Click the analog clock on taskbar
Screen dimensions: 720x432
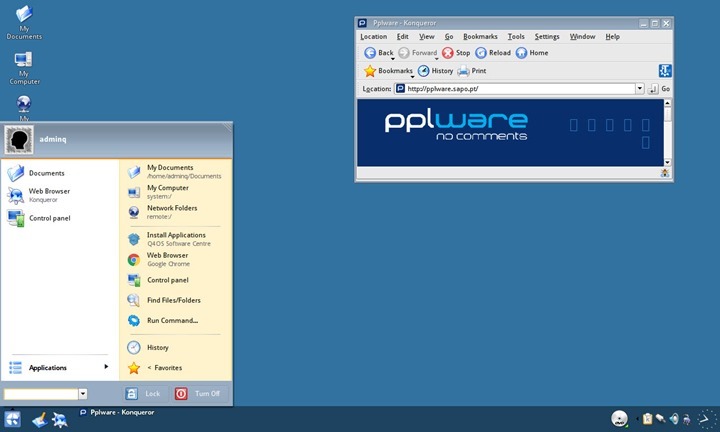click(706, 418)
